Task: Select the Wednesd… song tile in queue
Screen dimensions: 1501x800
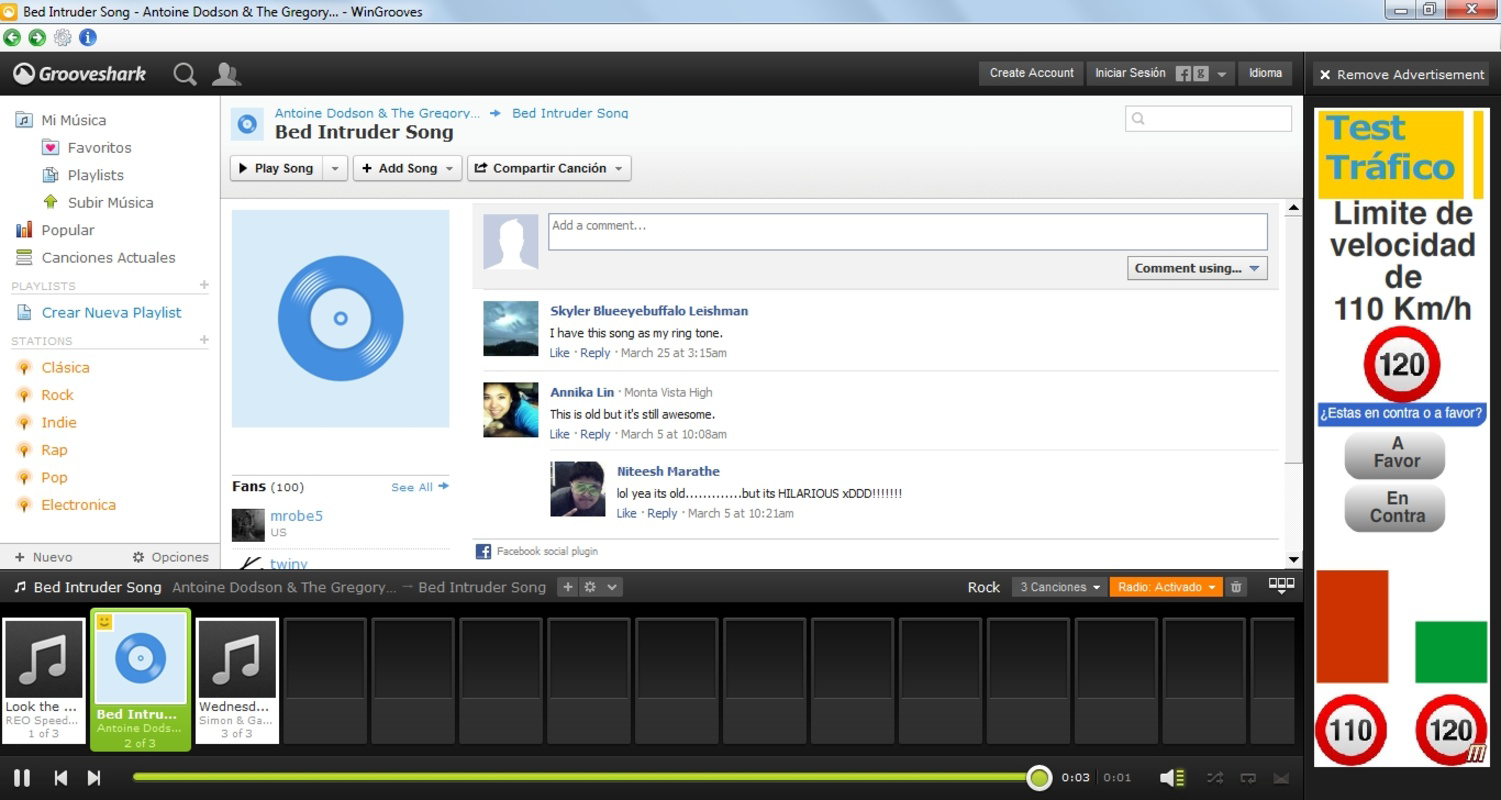Action: (x=237, y=680)
